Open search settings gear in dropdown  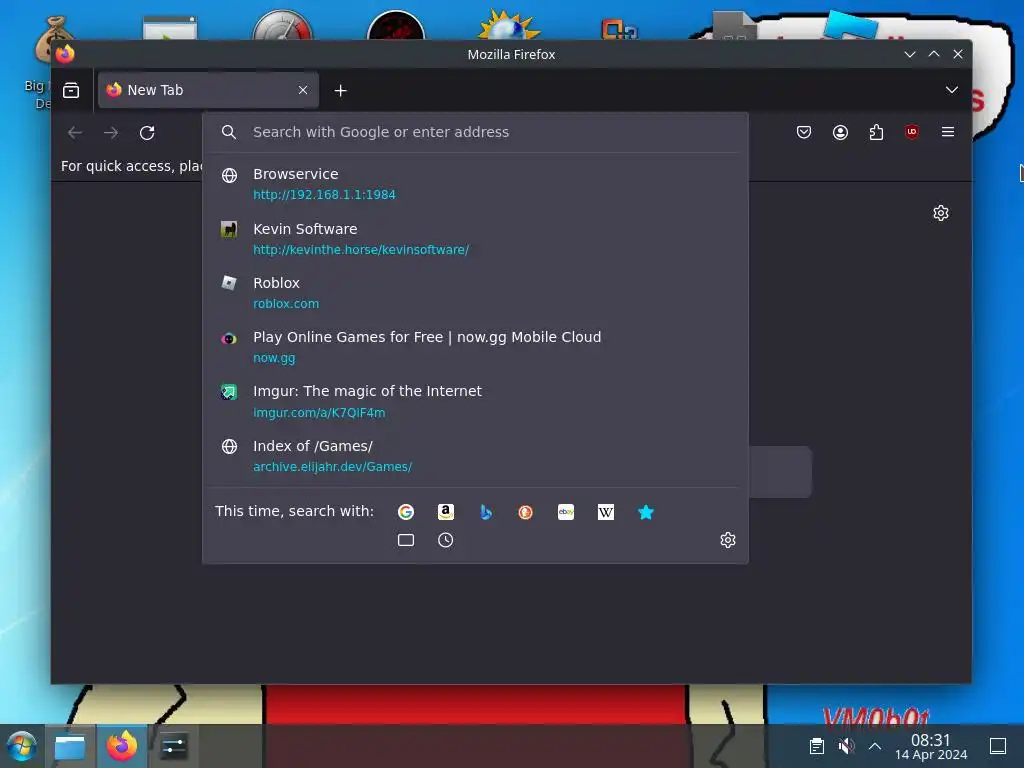pos(728,540)
